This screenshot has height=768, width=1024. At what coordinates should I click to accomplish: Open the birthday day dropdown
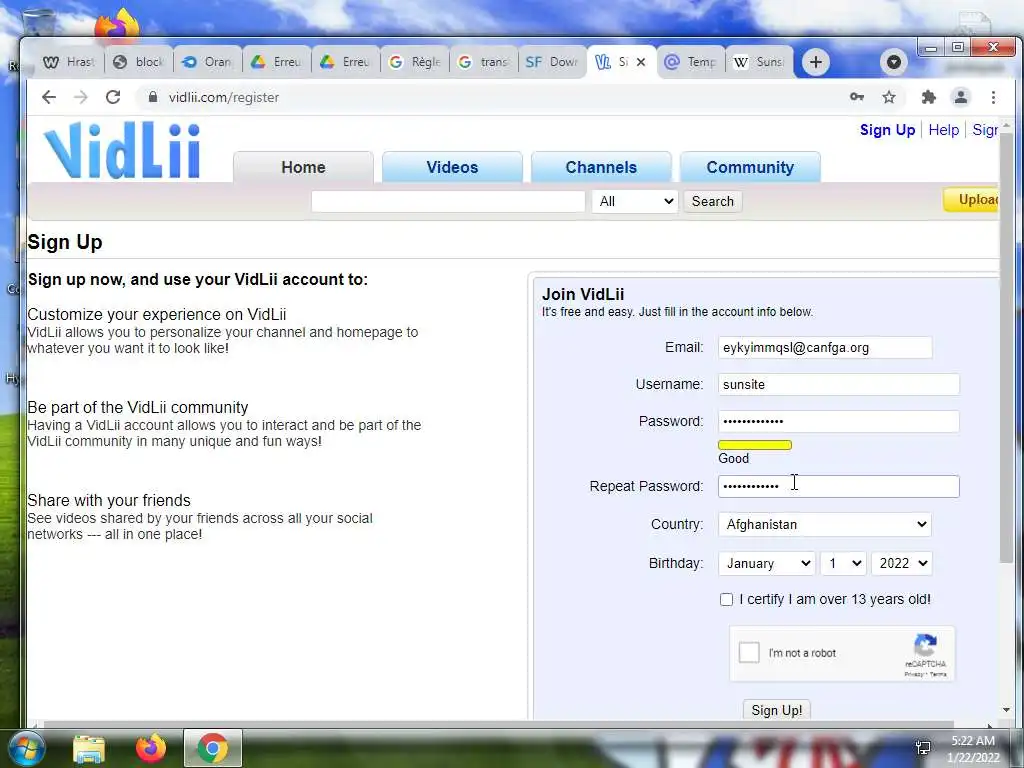[843, 563]
